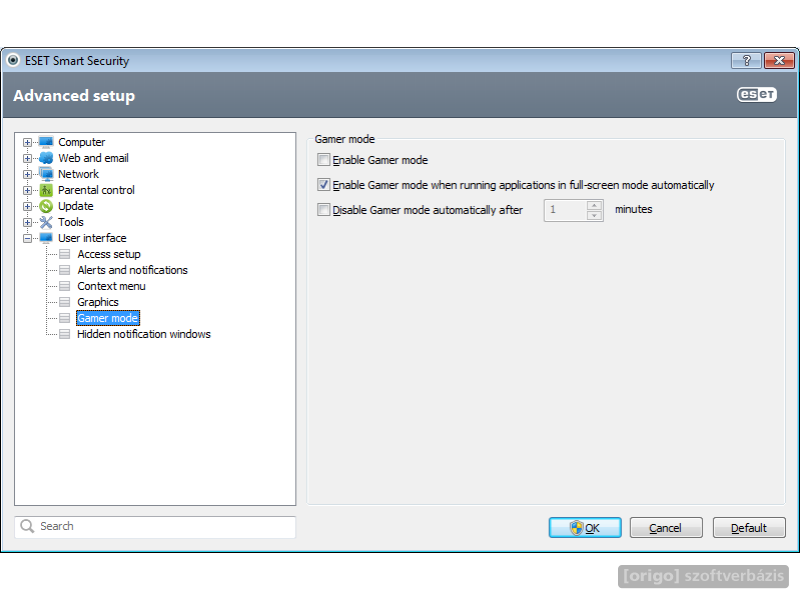Image resolution: width=800 pixels, height=600 pixels.
Task: Click the Parental control icon
Action: [x=46, y=190]
